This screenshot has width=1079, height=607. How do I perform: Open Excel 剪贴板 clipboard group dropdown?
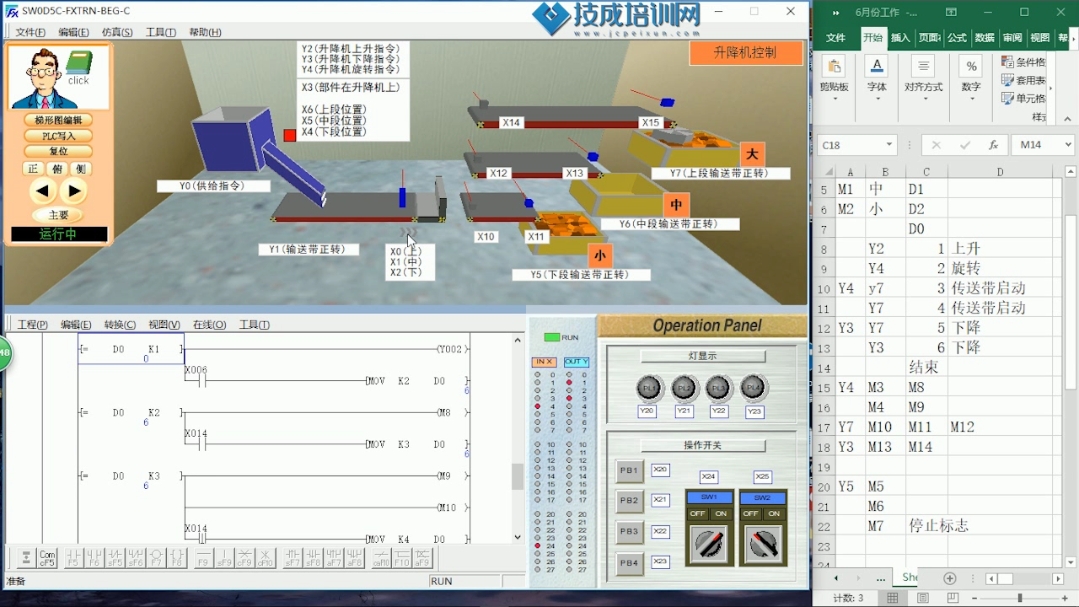pyautogui.click(x=834, y=100)
